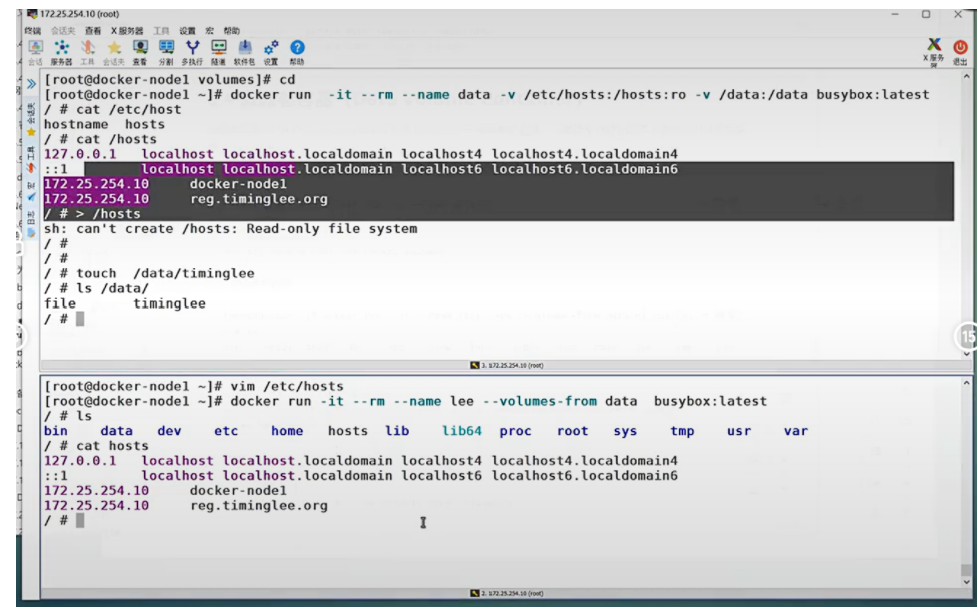Viewport: 978px width, 612px height.
Task: Click the 软件包 (Packages) toolbar icon
Action: [244, 52]
